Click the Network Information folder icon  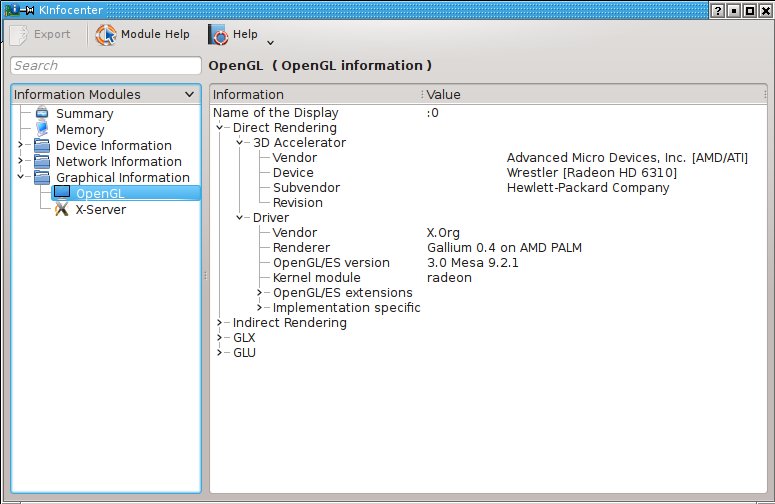[x=43, y=162]
